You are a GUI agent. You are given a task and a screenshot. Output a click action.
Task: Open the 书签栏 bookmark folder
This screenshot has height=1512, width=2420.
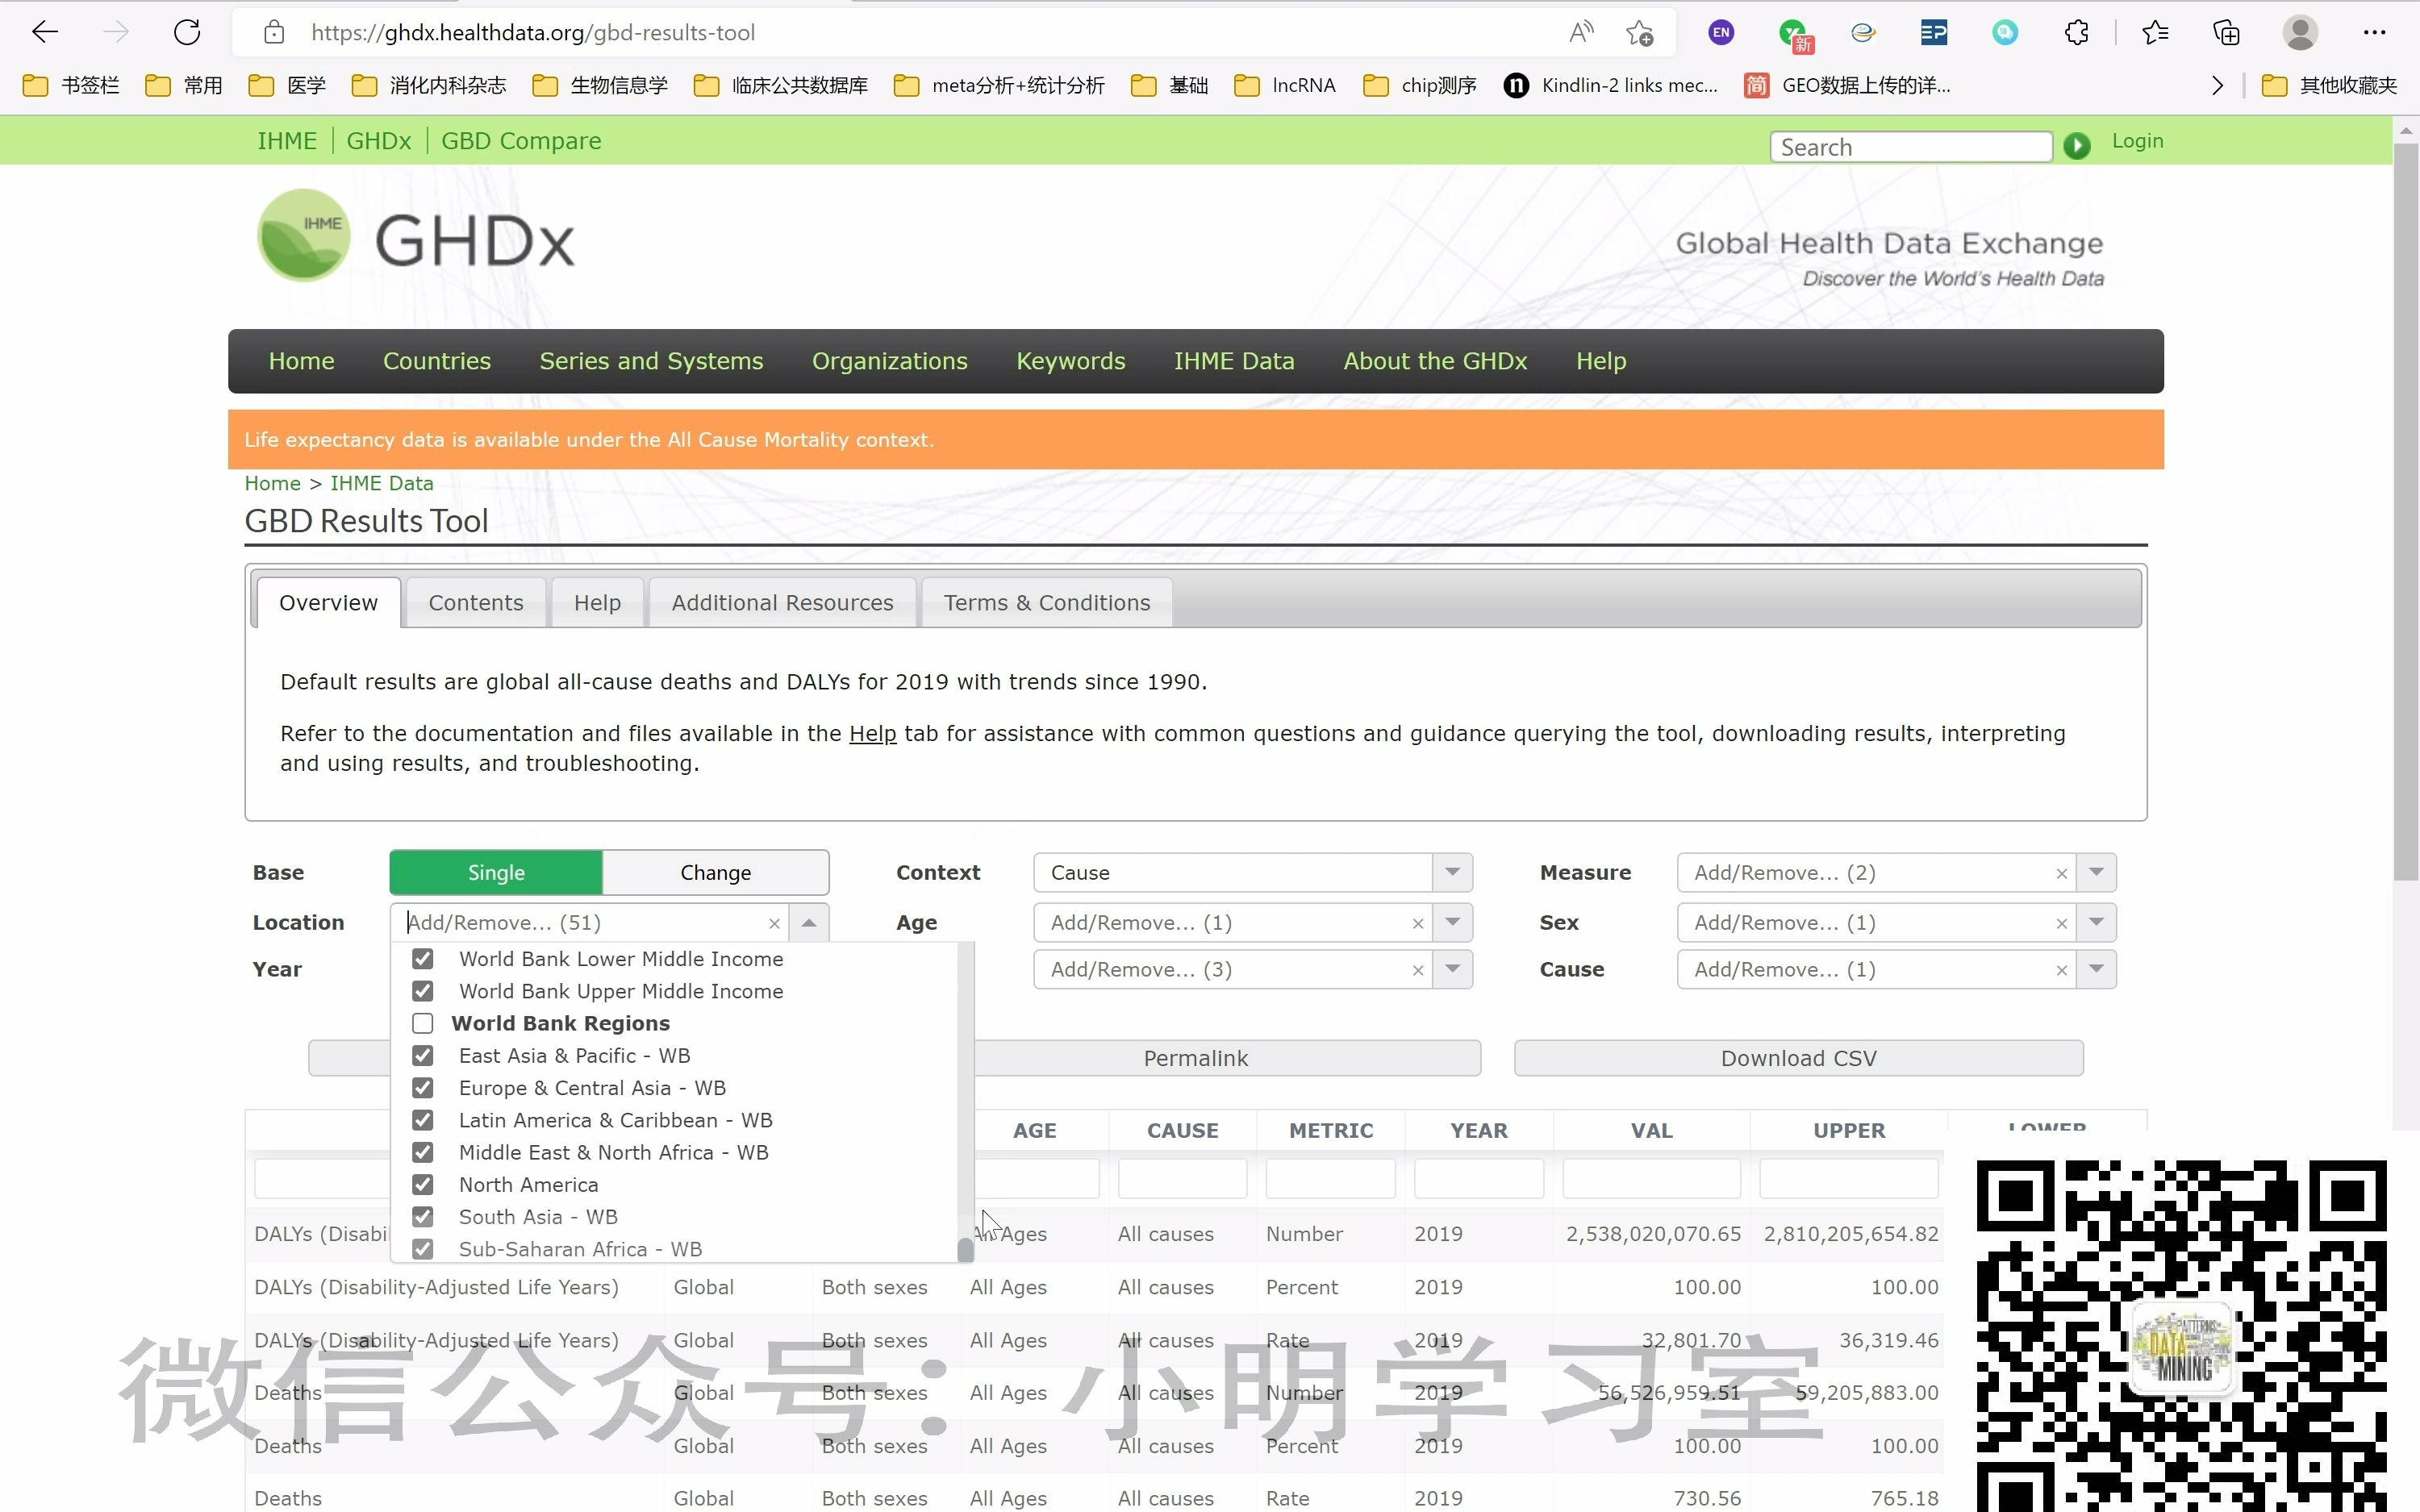(x=71, y=85)
